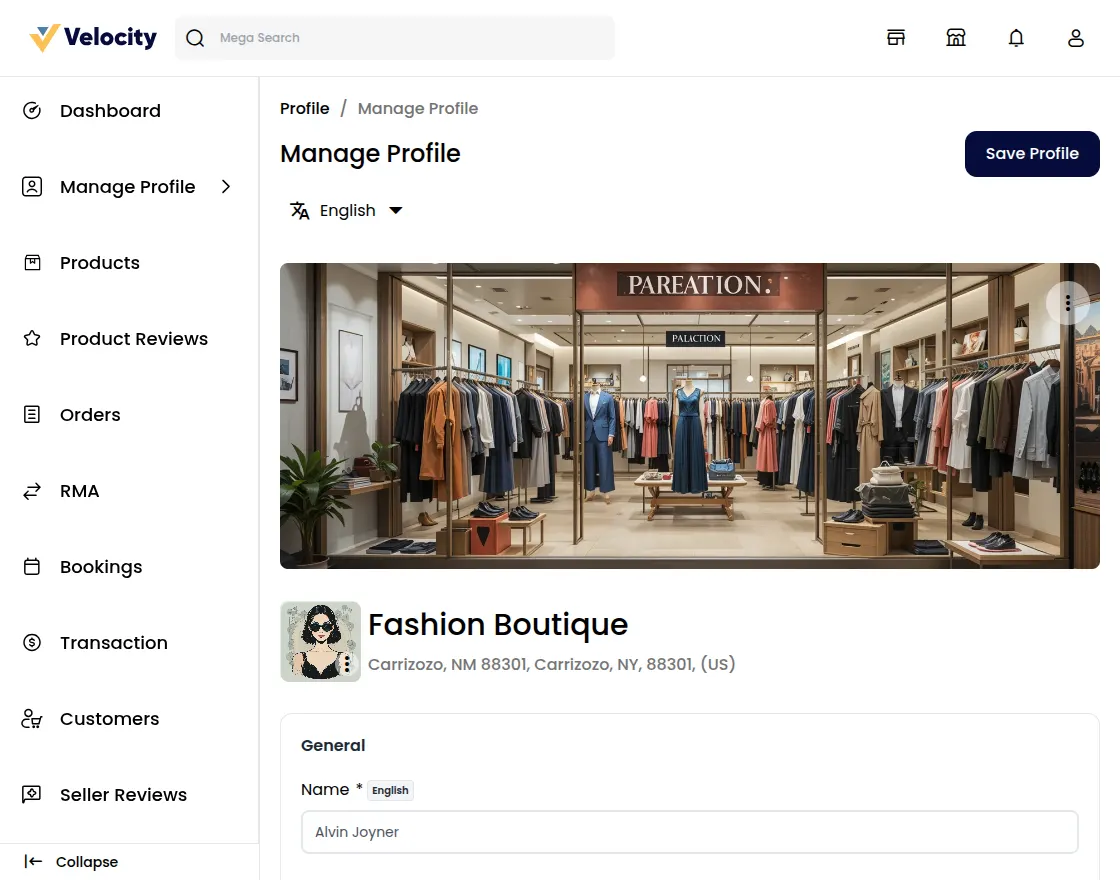Click the RMA arrows icon
The height and width of the screenshot is (880, 1120).
coord(32,490)
